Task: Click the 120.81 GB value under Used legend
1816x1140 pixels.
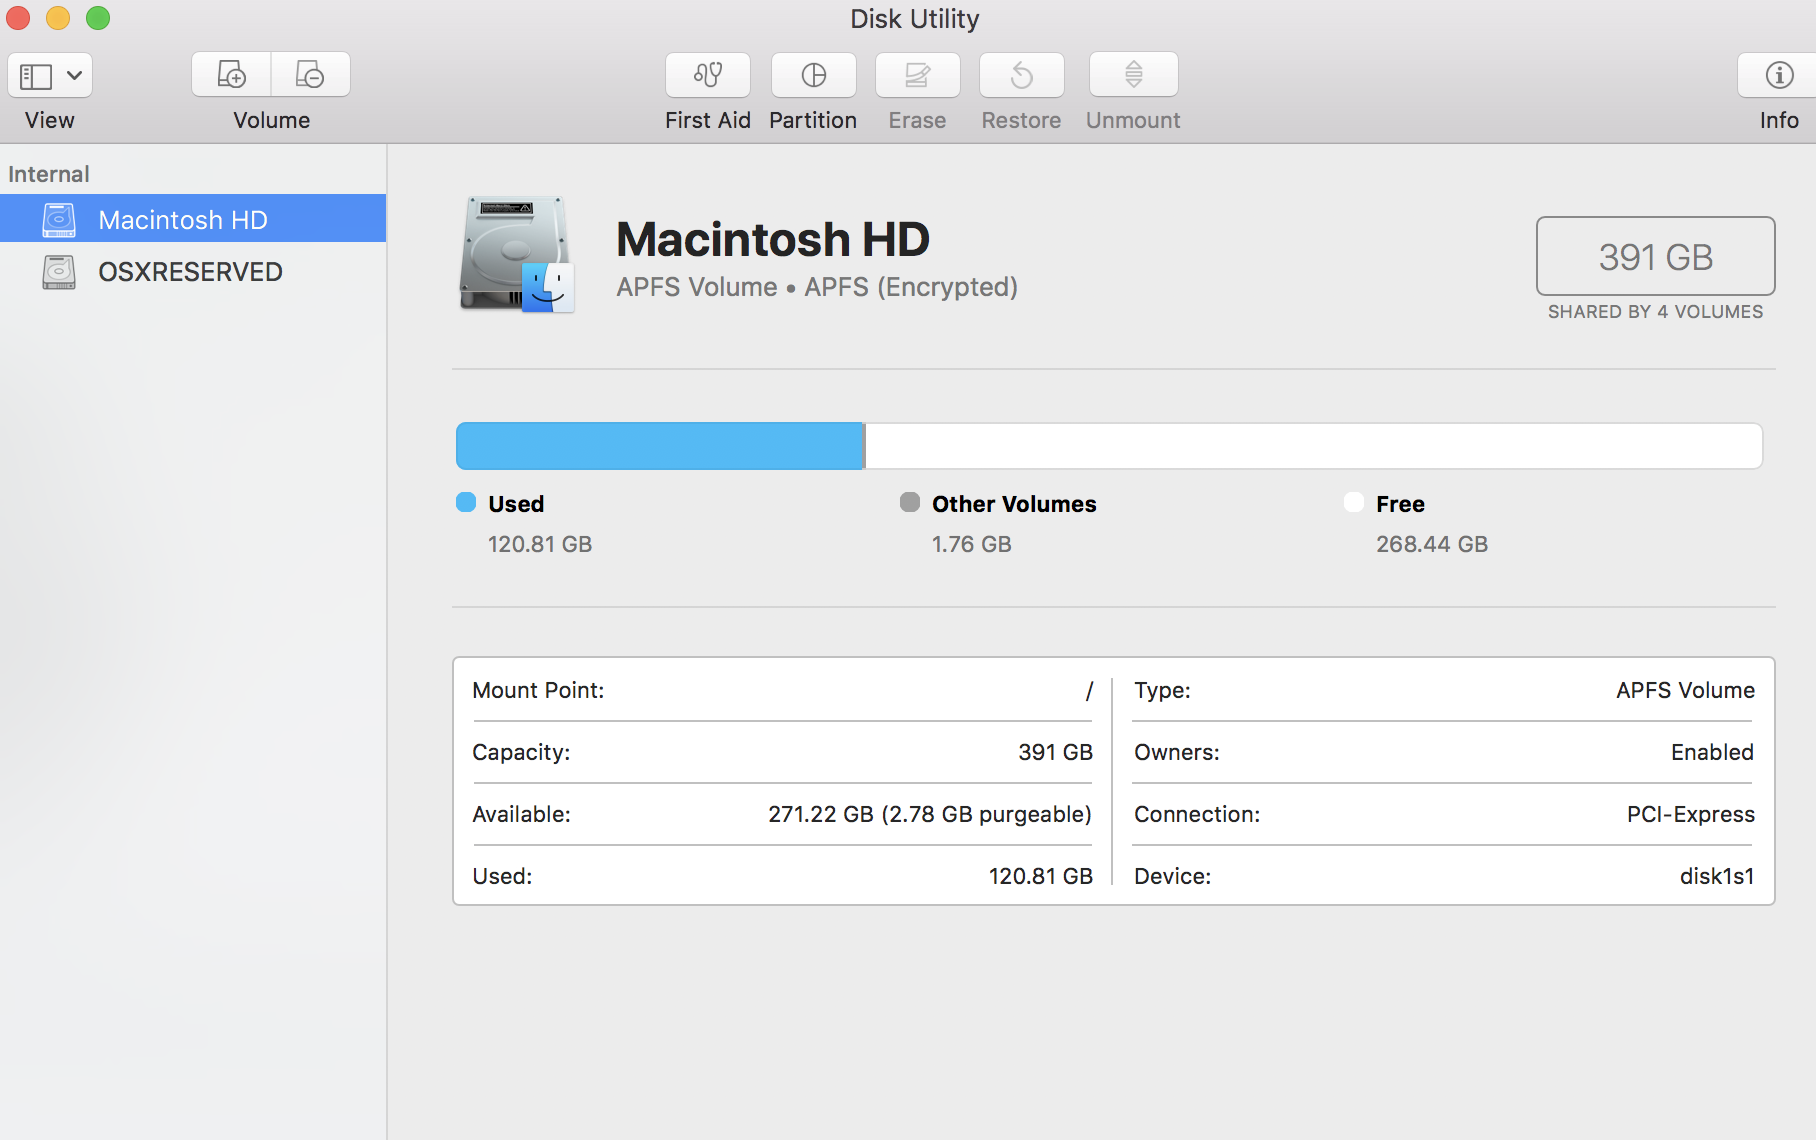Action: 540,544
